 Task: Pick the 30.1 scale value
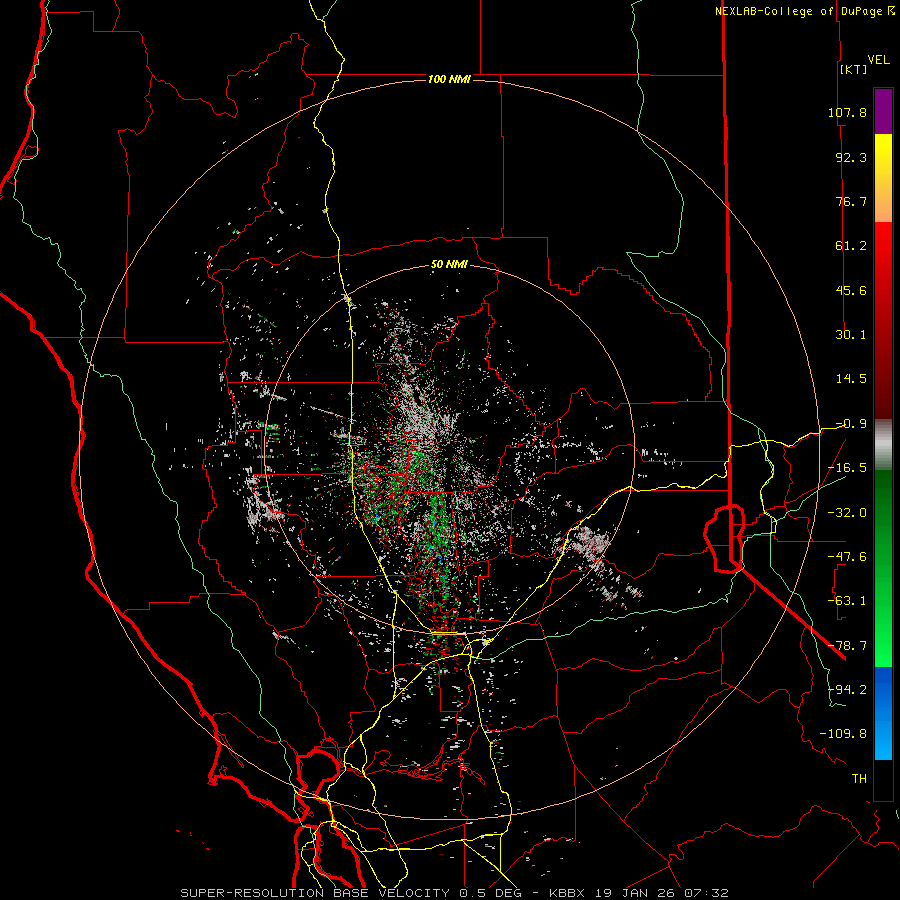tap(851, 335)
